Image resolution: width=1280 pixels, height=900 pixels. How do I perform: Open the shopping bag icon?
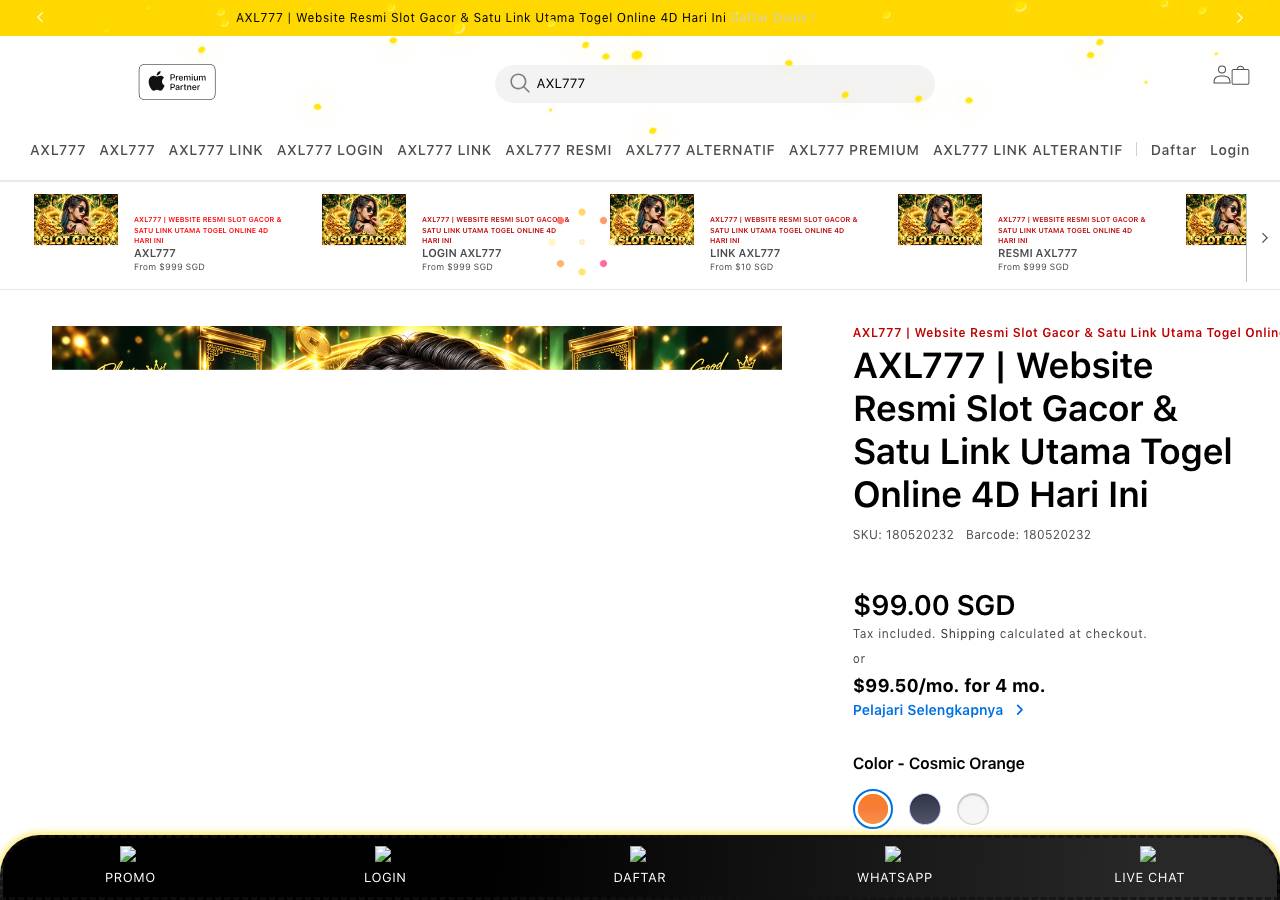[x=1241, y=75]
